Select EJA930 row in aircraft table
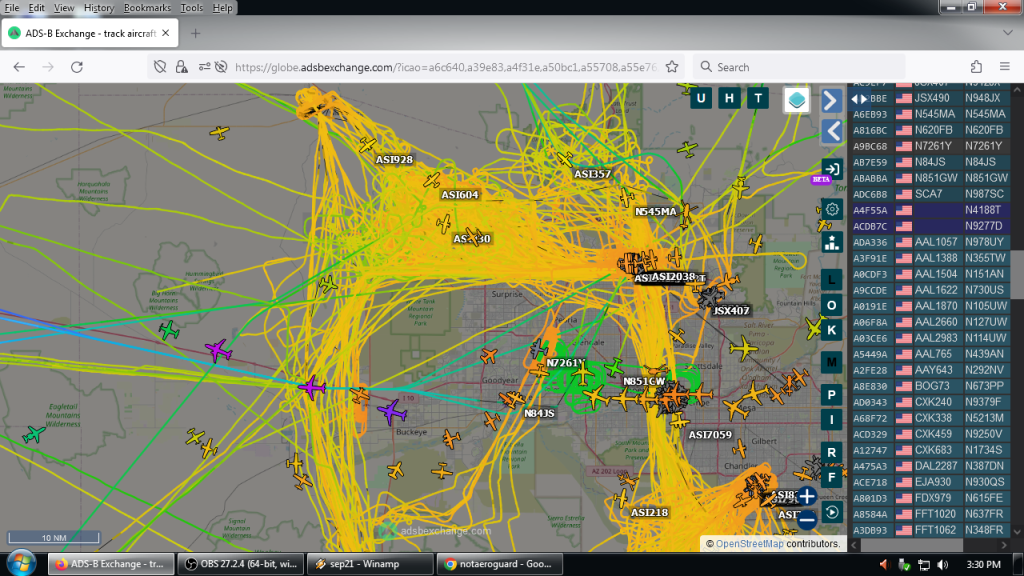 click(x=931, y=482)
